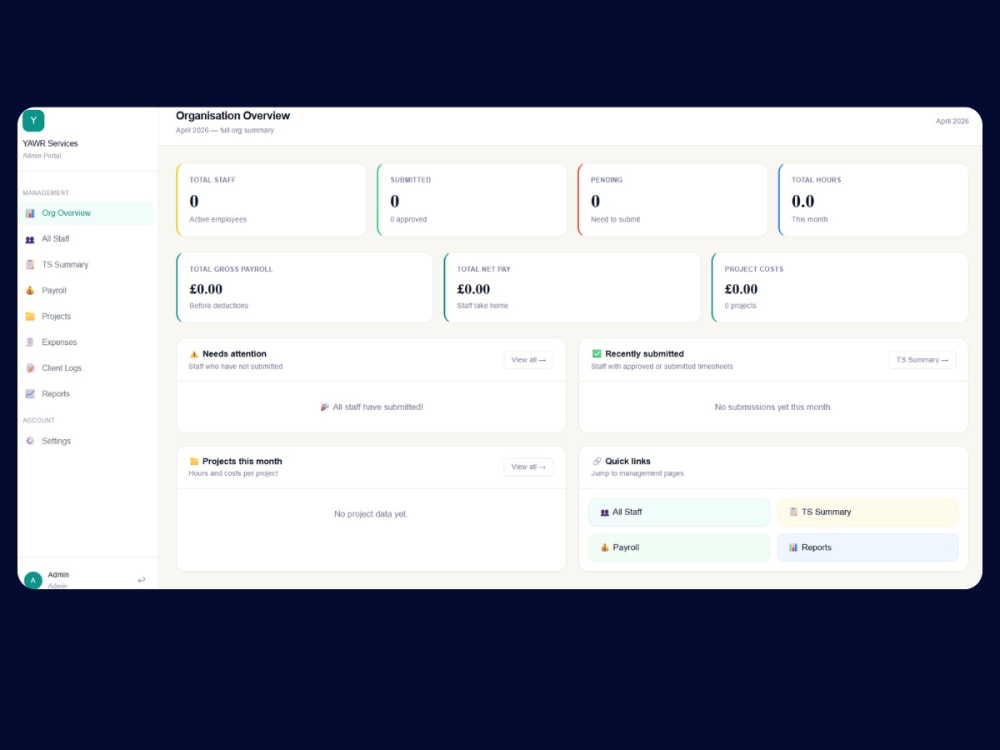Open TS Summary in the sidebar menu
Image resolution: width=1000 pixels, height=750 pixels.
pyautogui.click(x=86, y=265)
